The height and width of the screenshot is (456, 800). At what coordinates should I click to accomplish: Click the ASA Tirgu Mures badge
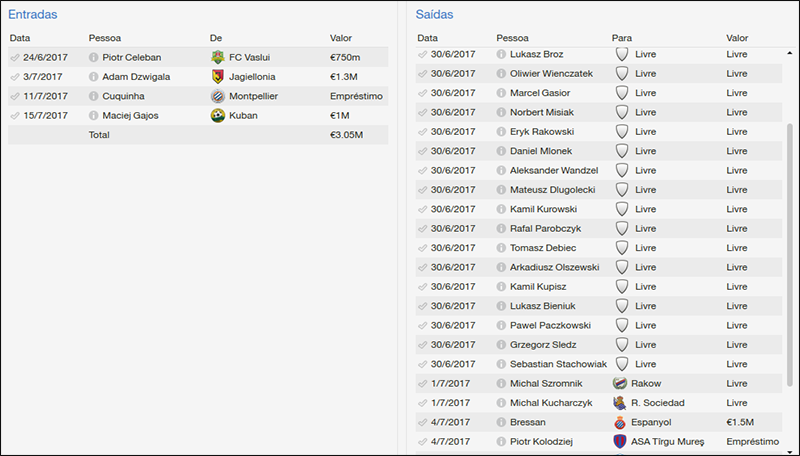(x=621, y=441)
